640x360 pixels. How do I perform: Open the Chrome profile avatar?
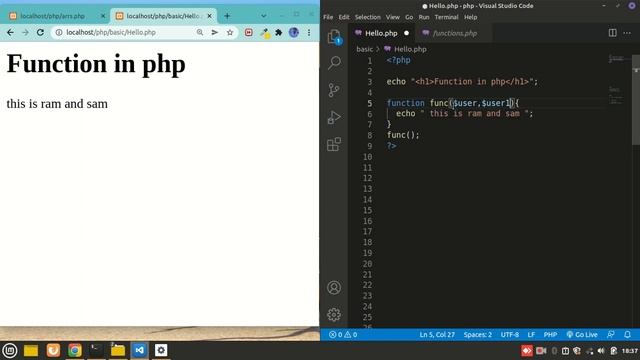coord(293,32)
